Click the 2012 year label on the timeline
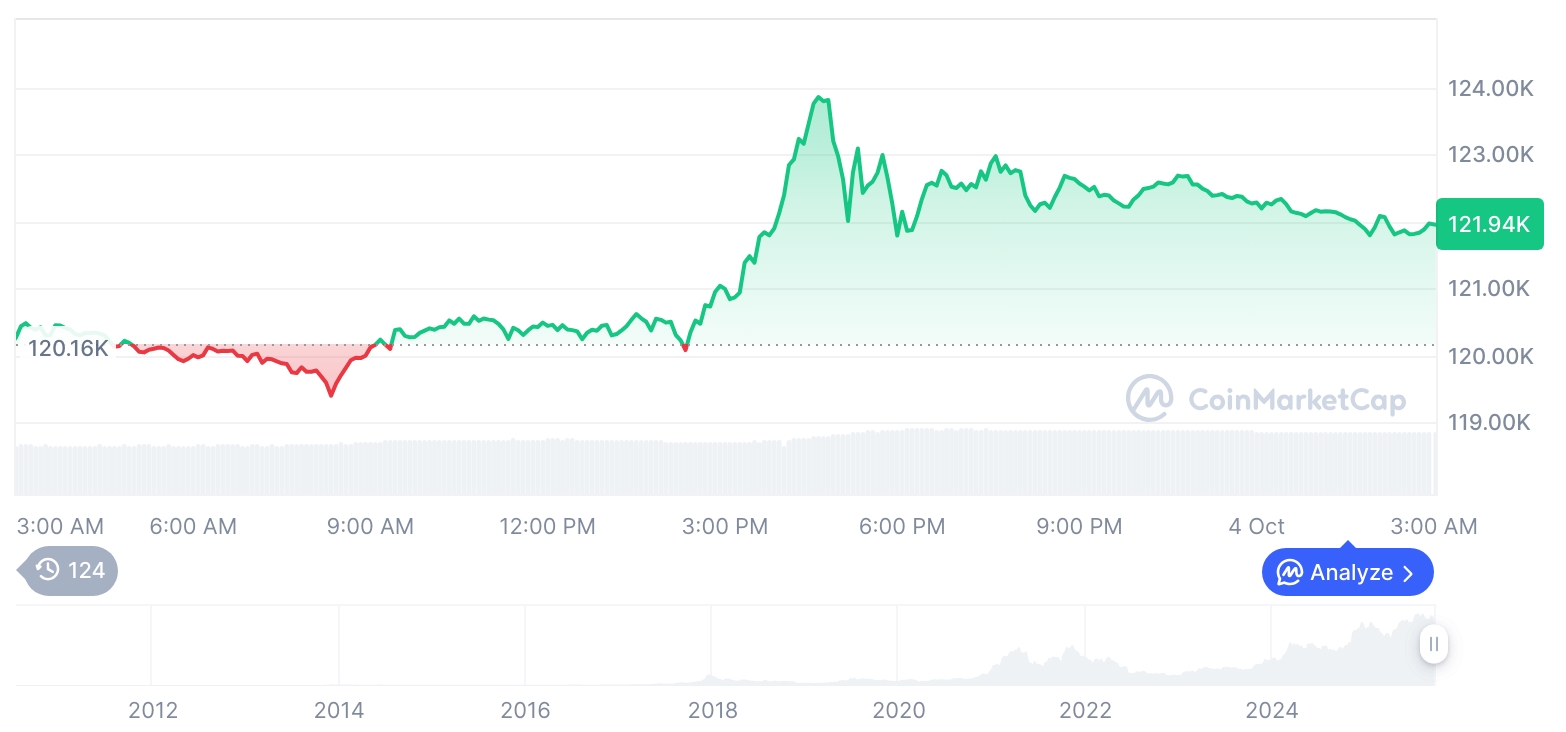 point(153,711)
